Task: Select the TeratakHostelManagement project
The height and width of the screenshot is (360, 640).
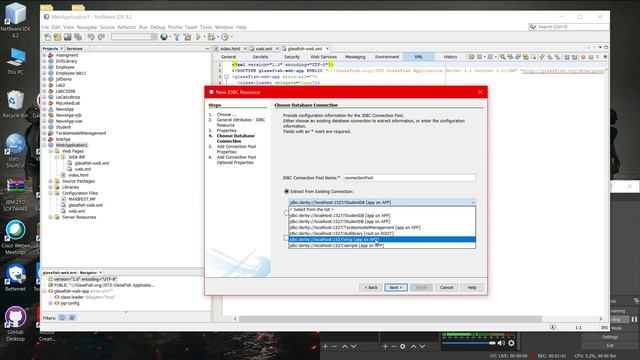Action: pos(81,133)
